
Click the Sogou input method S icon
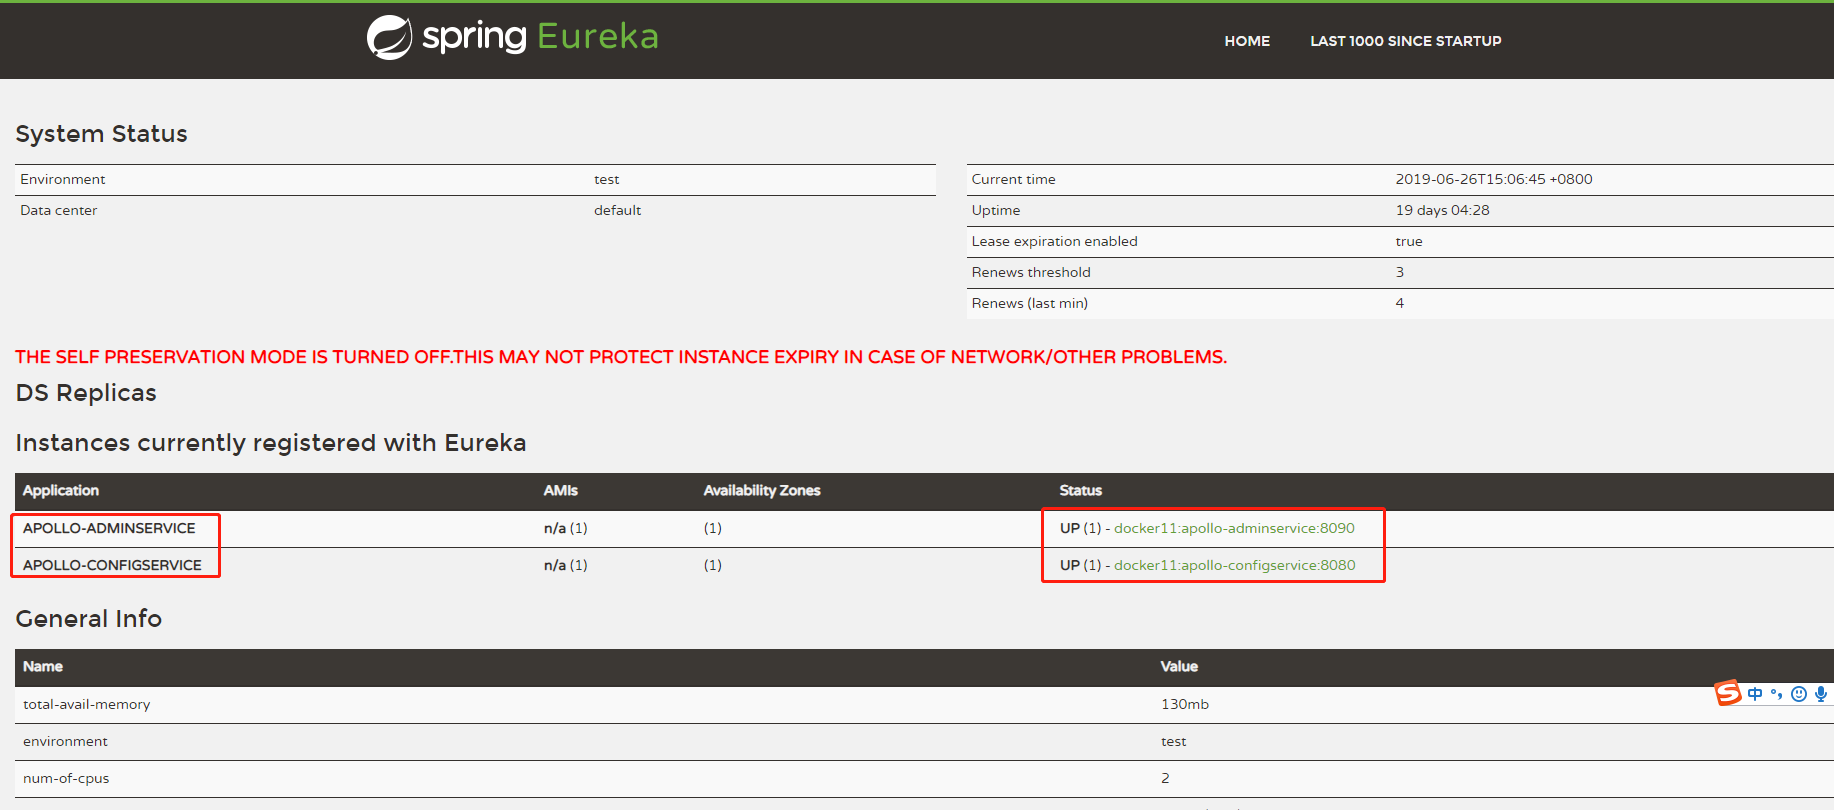click(x=1728, y=693)
